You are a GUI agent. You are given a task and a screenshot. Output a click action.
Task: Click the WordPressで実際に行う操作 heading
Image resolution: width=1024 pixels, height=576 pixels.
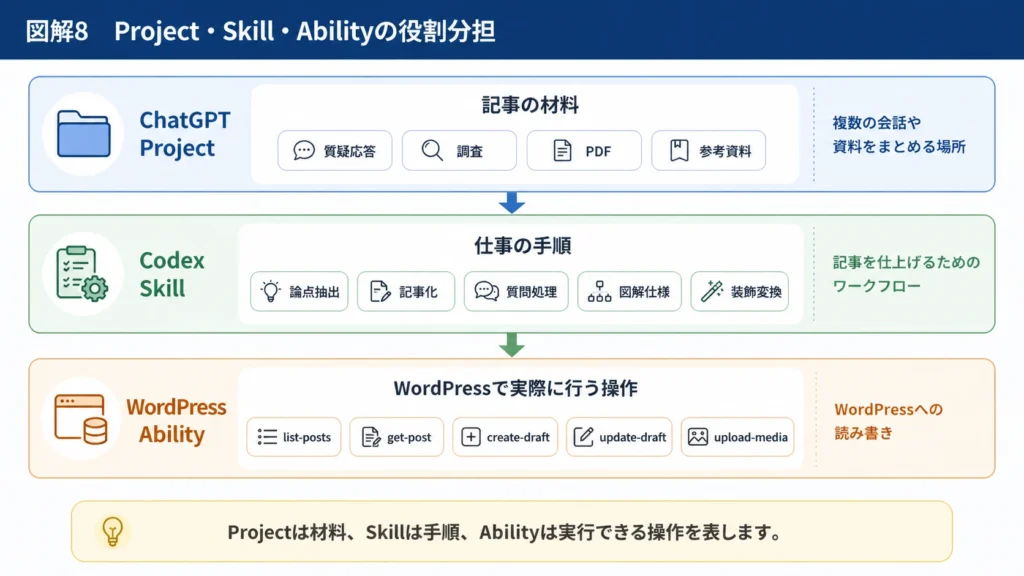point(515,389)
